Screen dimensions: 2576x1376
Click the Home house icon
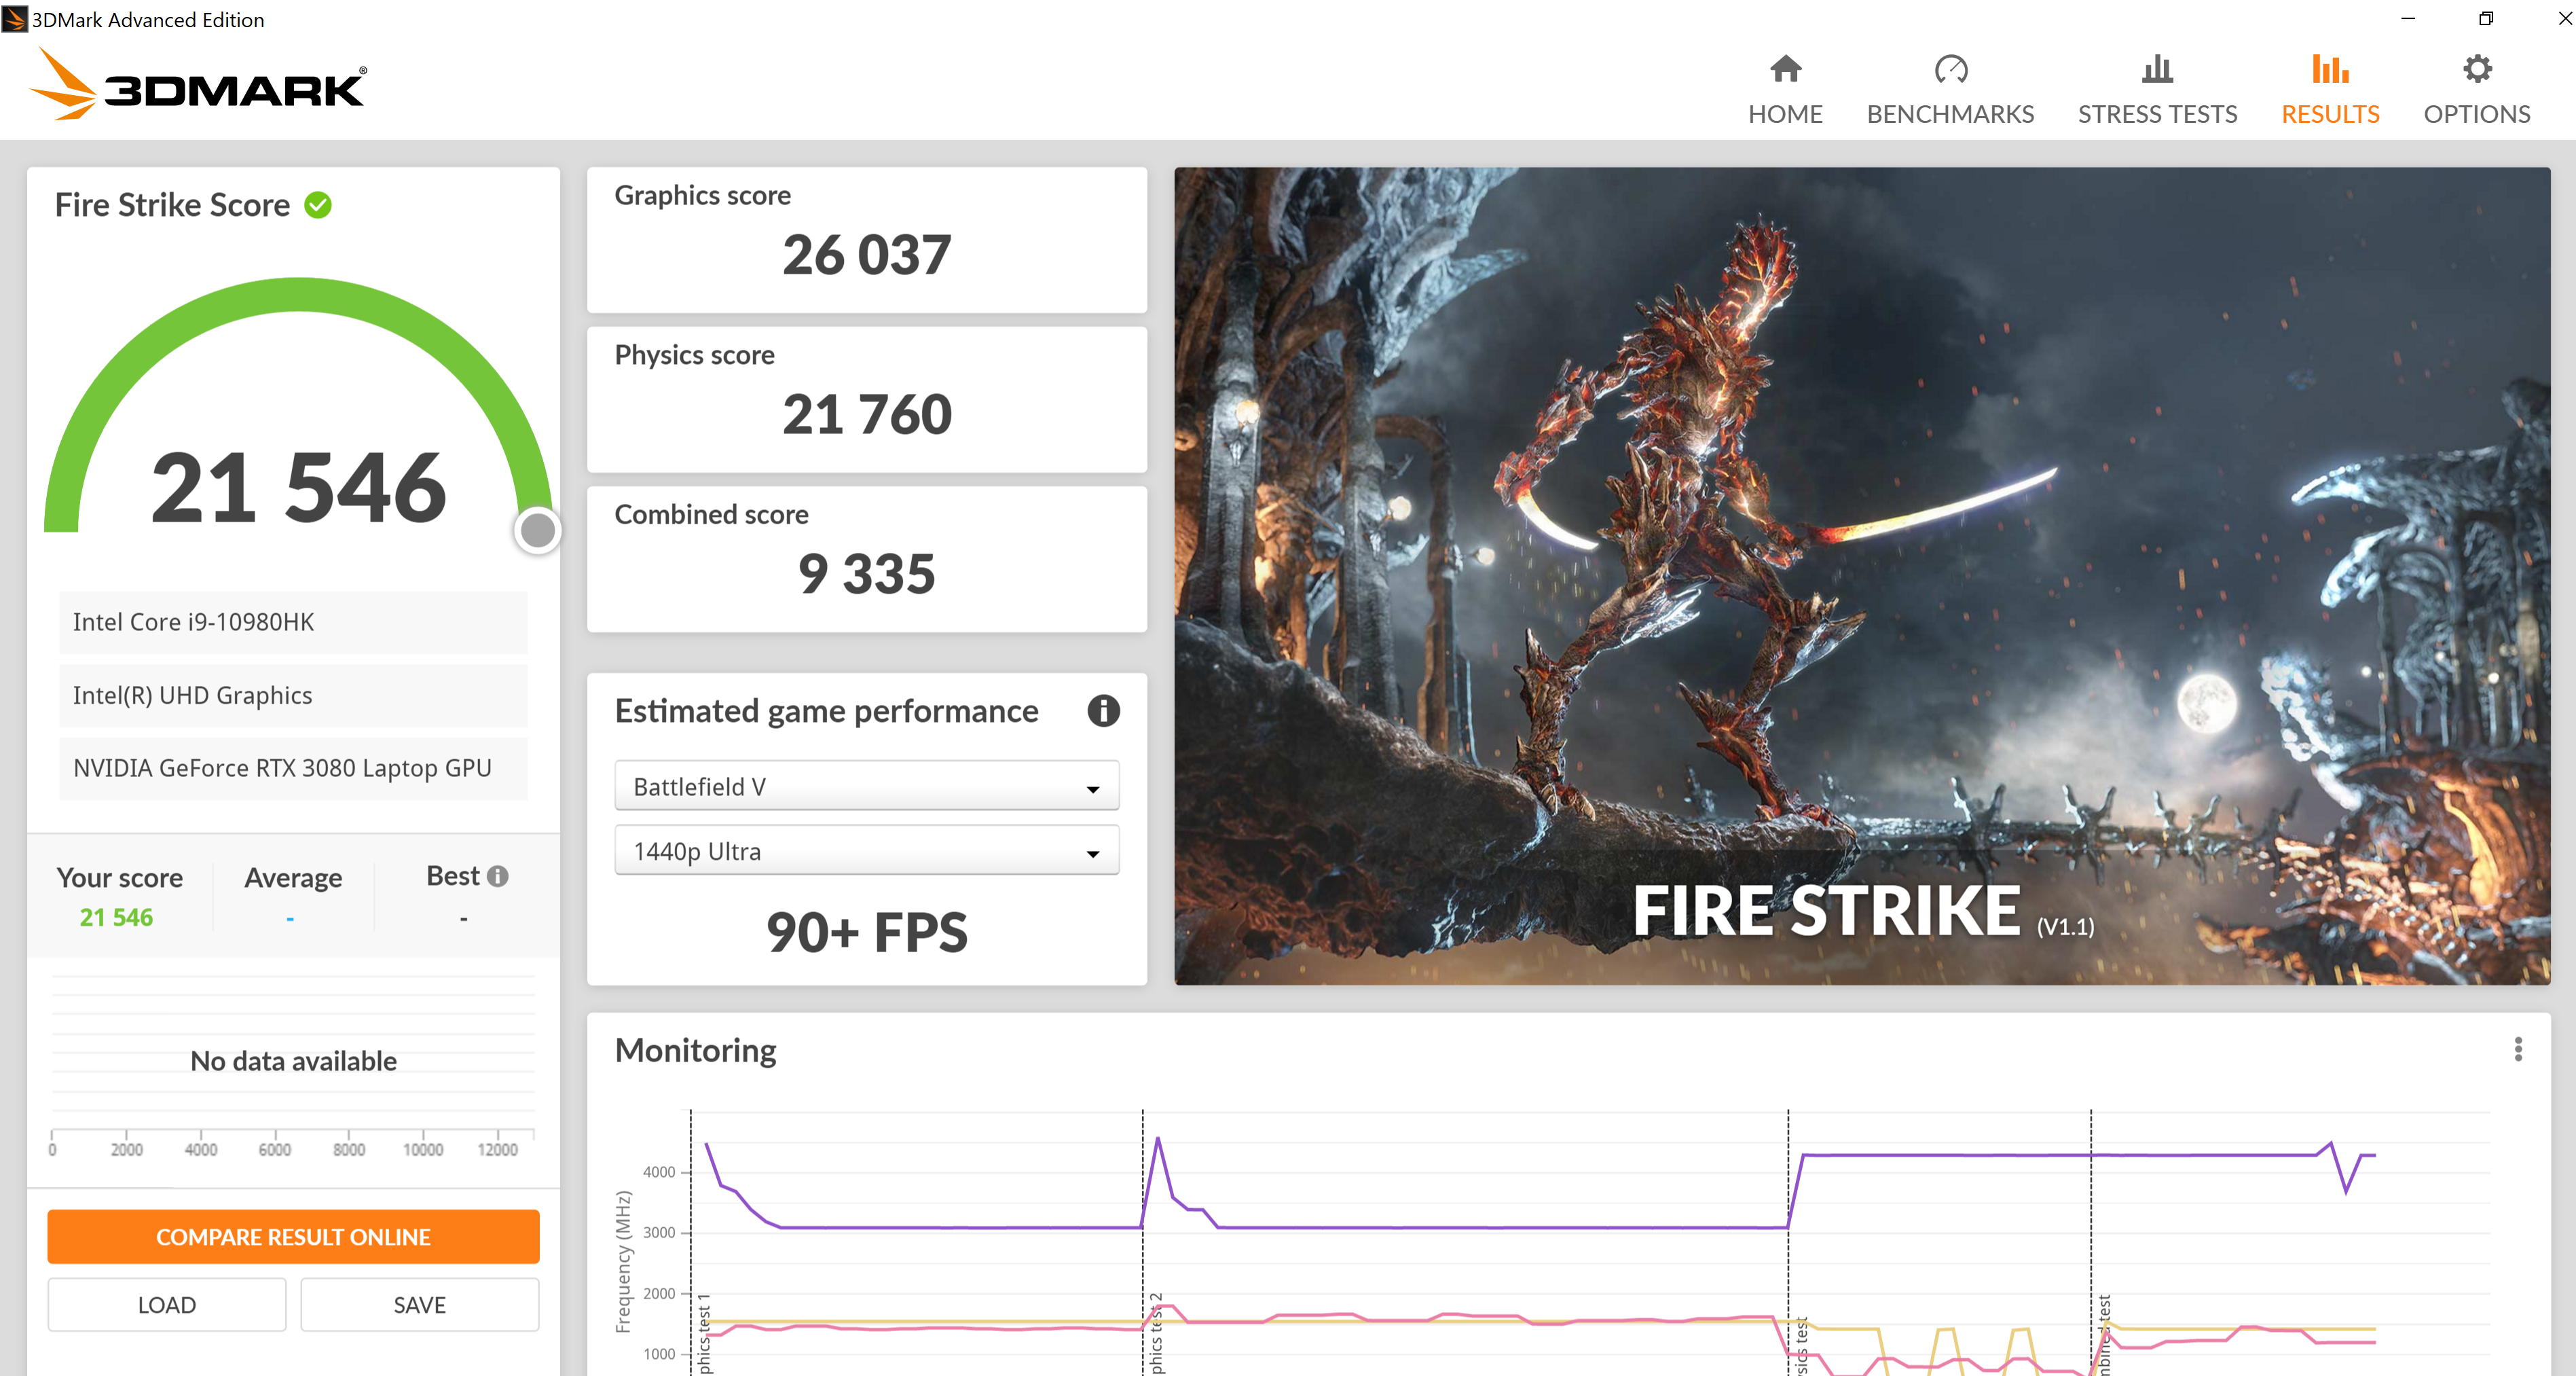coord(1785,69)
